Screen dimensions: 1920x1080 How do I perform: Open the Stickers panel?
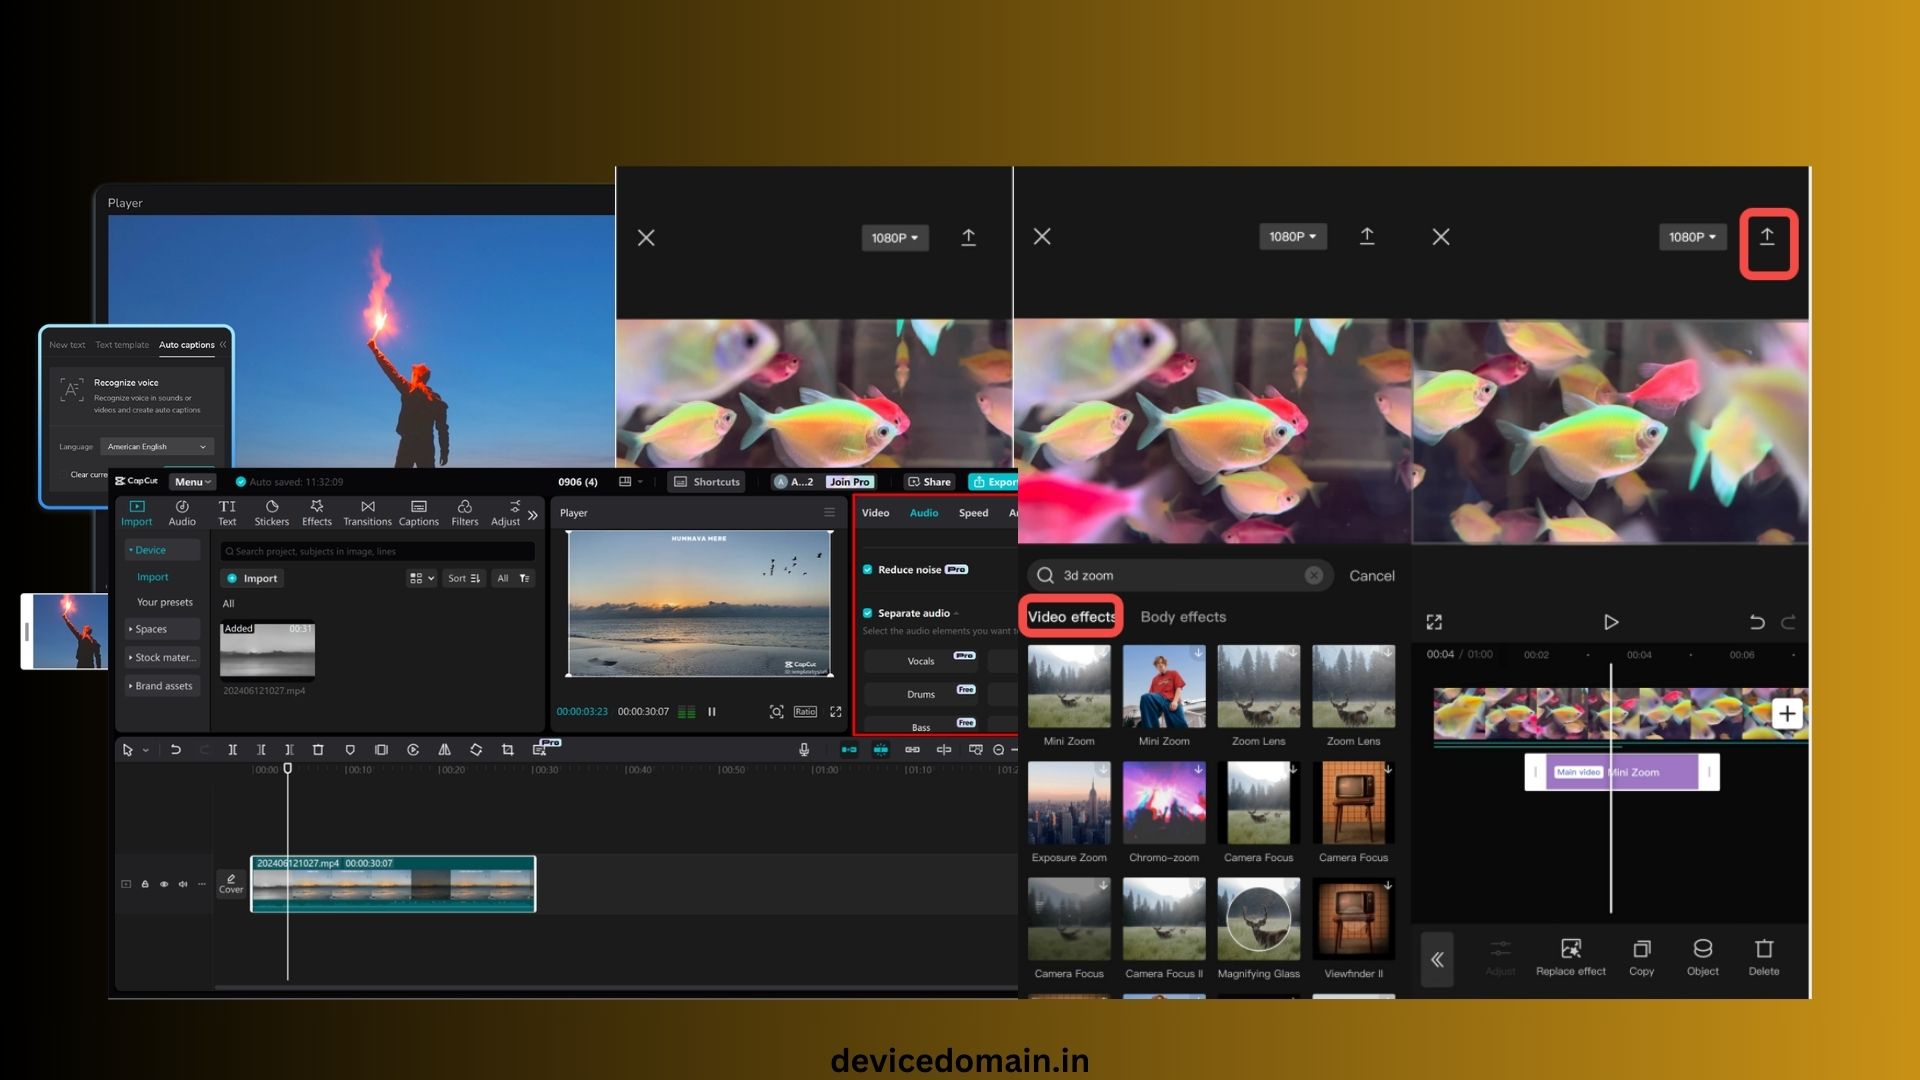tap(271, 512)
